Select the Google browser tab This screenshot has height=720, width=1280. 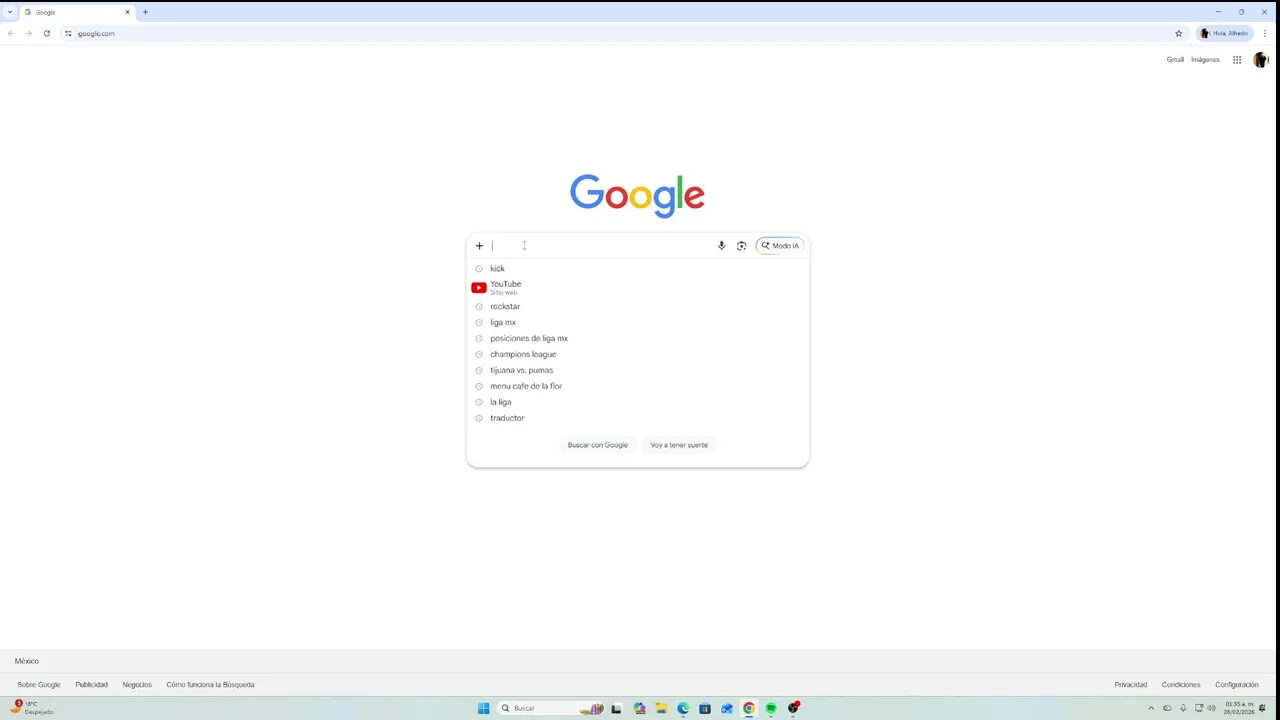click(78, 12)
